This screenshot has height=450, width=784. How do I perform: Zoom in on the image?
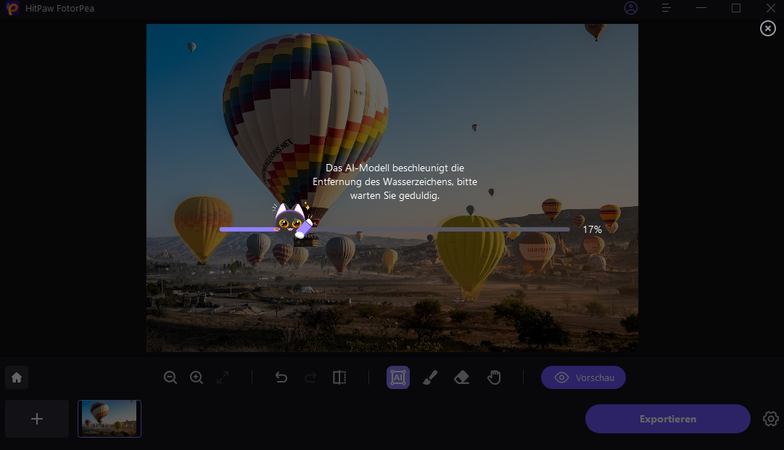pyautogui.click(x=196, y=378)
